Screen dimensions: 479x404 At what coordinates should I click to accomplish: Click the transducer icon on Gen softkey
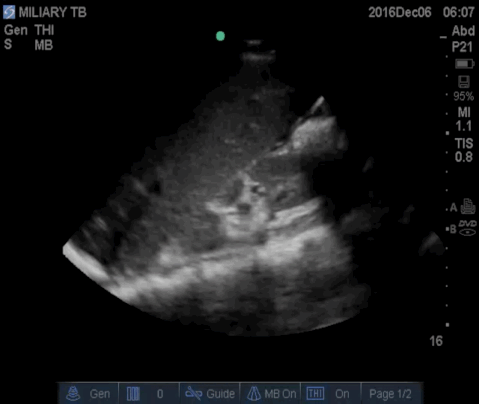pyautogui.click(x=73, y=393)
